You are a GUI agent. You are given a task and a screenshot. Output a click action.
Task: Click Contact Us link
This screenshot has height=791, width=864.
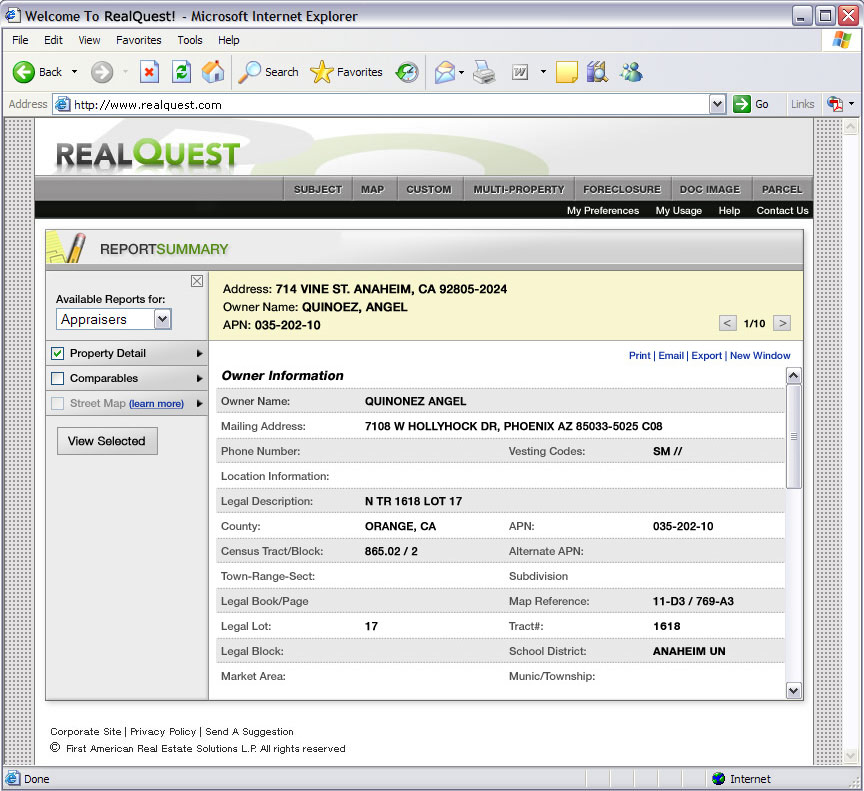782,210
